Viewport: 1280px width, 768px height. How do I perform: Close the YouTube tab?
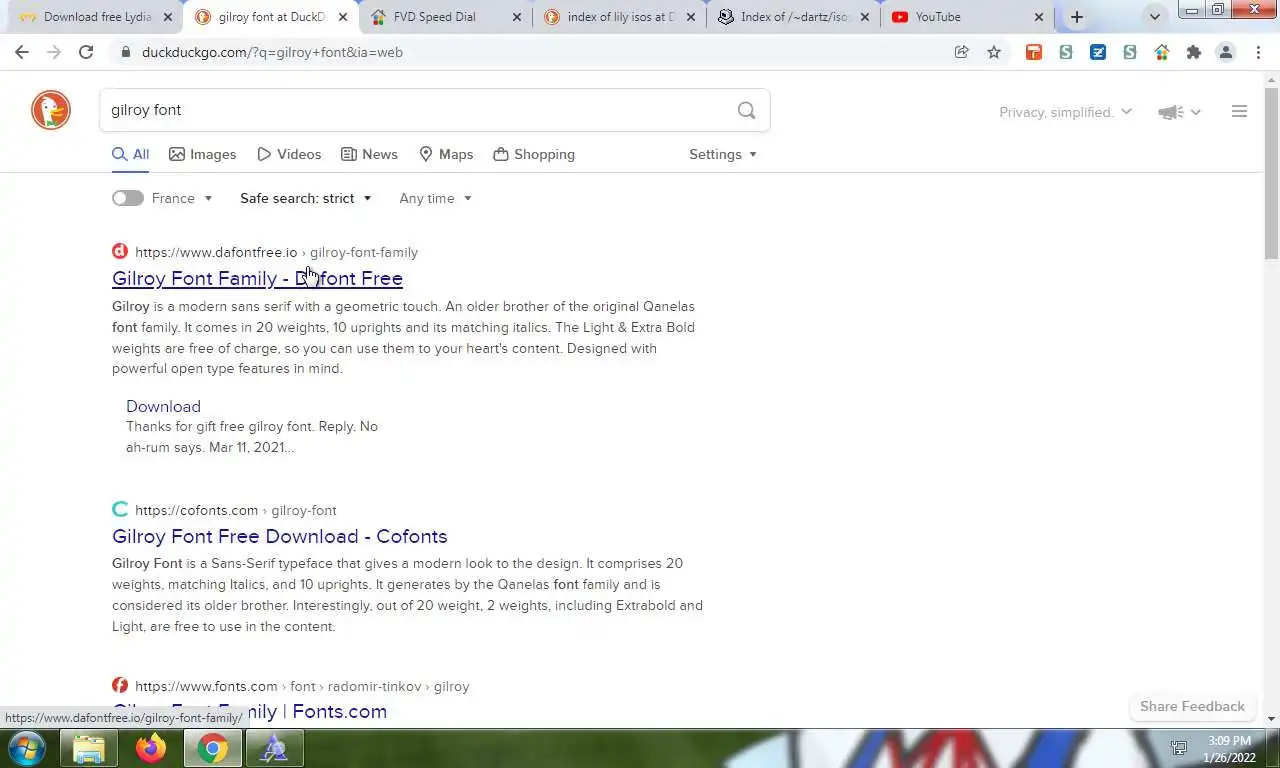(x=1038, y=17)
